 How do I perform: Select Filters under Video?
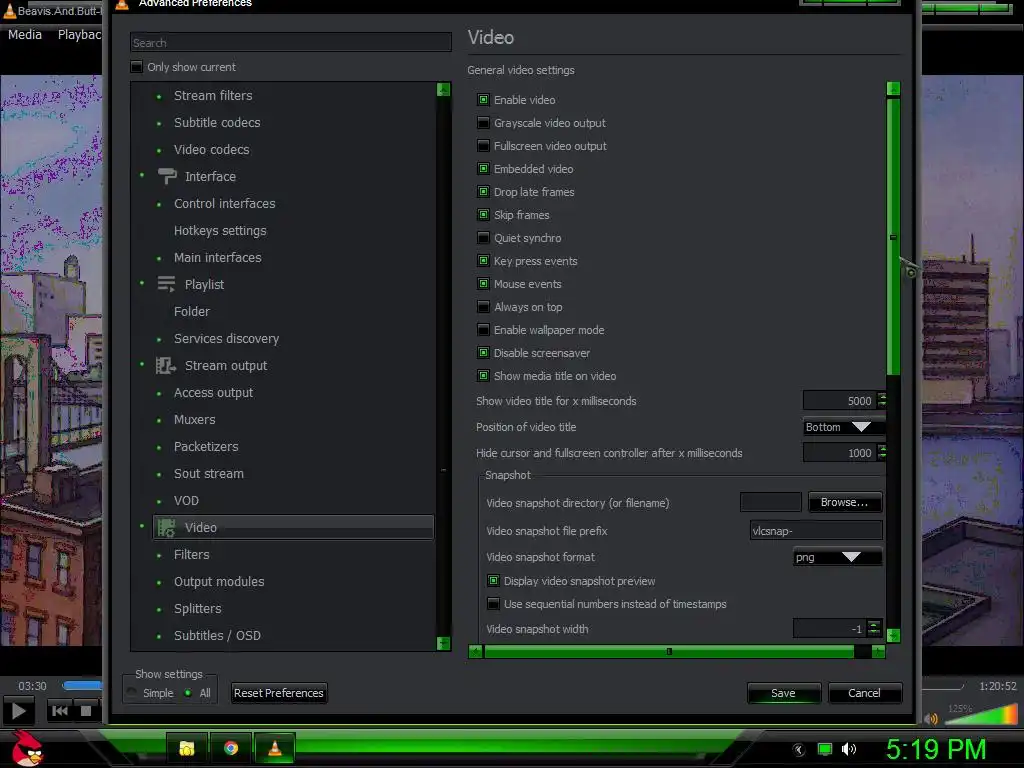(191, 554)
